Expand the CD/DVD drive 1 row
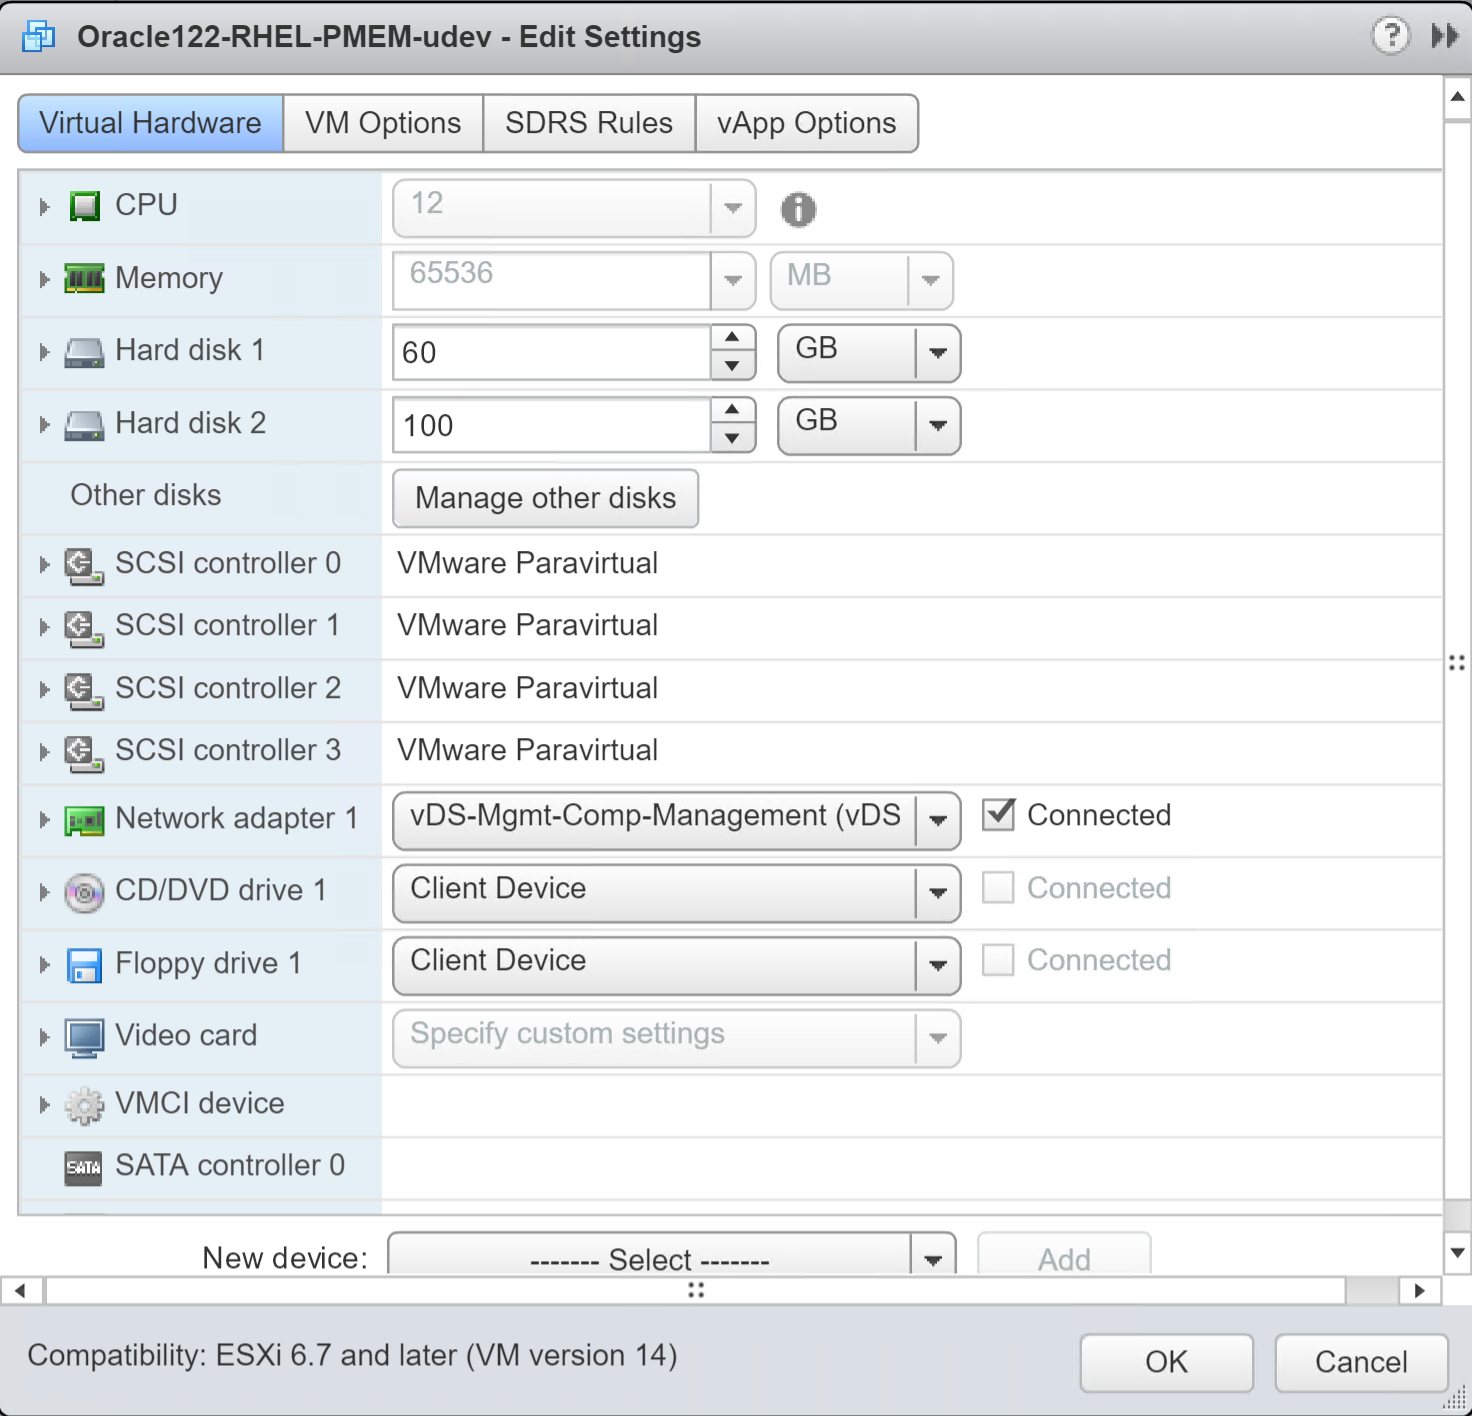Screen dimensions: 1472x1416 pos(44,892)
